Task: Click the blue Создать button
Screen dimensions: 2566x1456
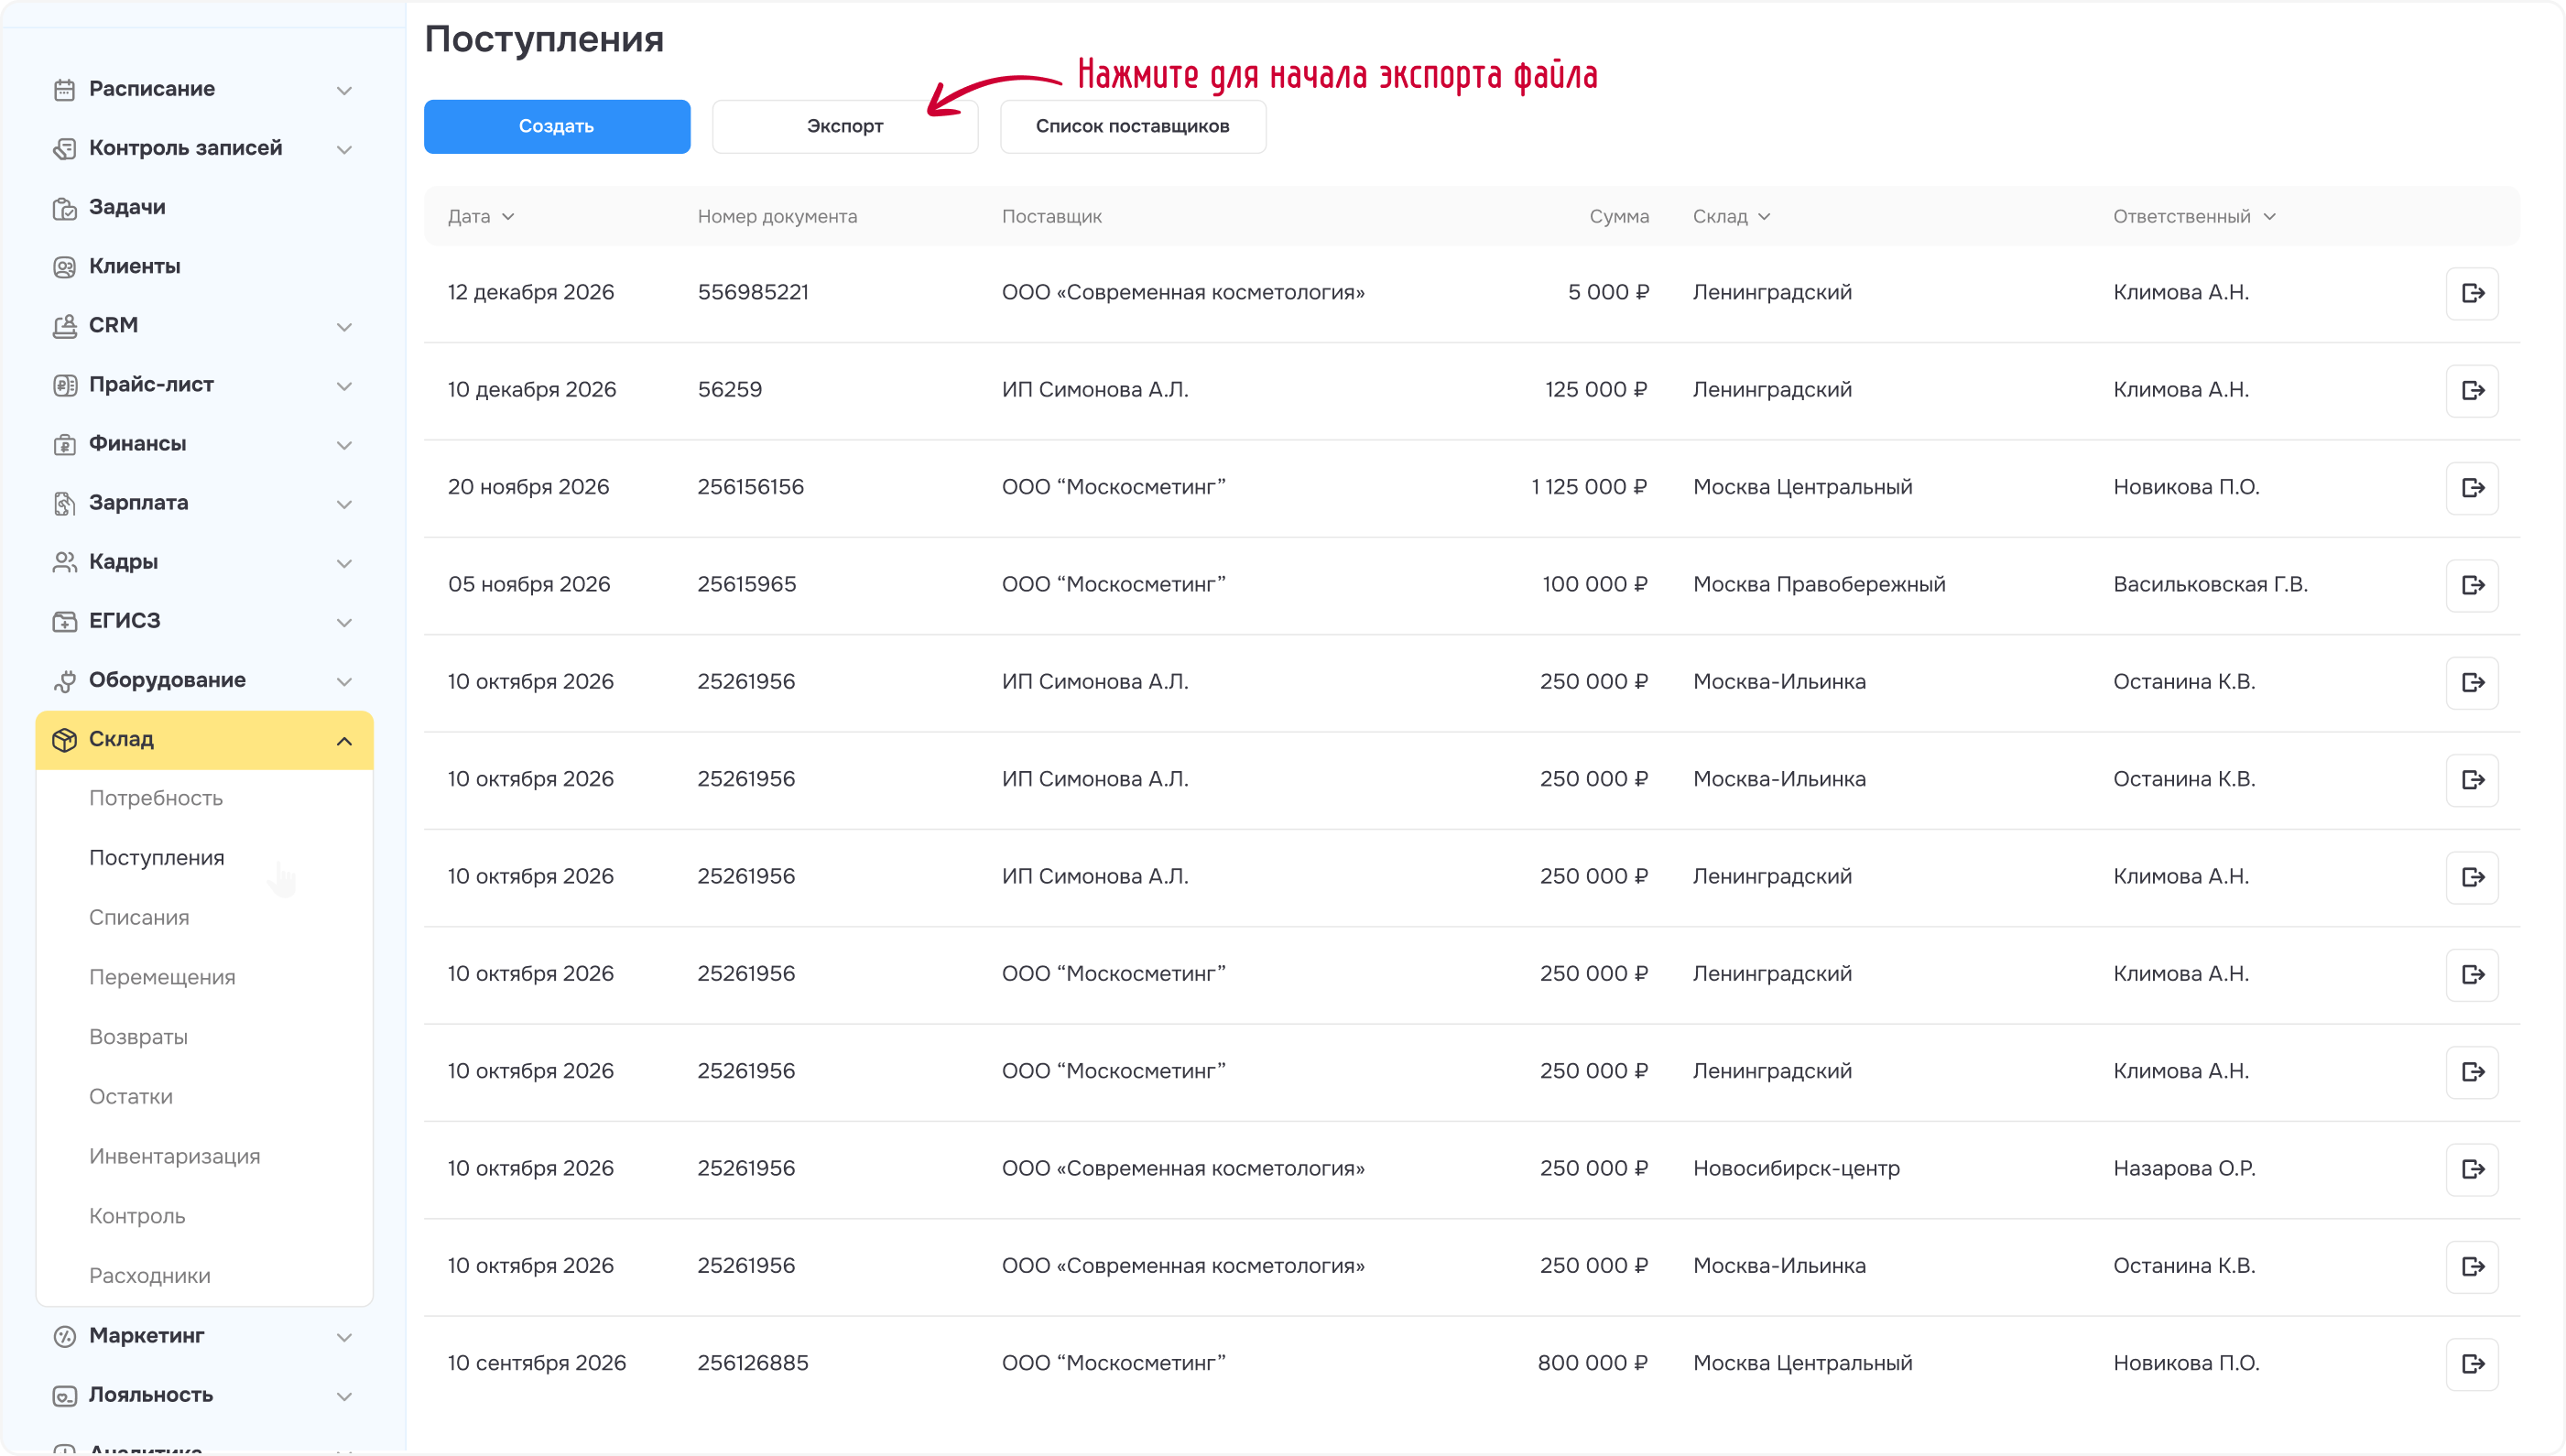Action: point(557,126)
